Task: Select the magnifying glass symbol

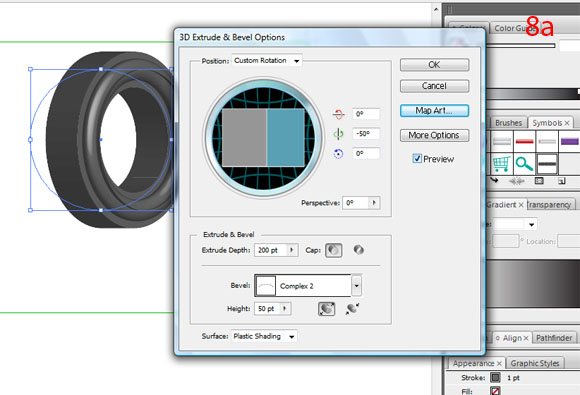Action: 524,163
